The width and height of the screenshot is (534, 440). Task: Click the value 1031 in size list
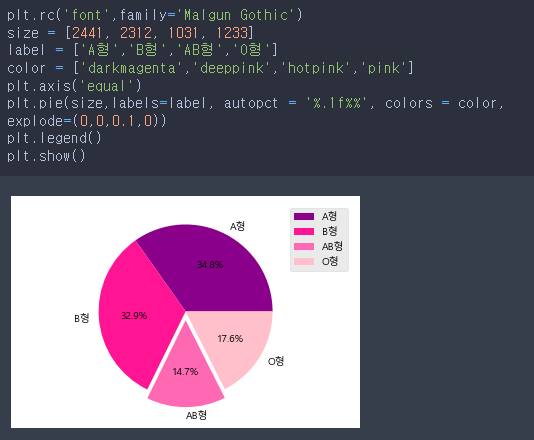click(183, 33)
